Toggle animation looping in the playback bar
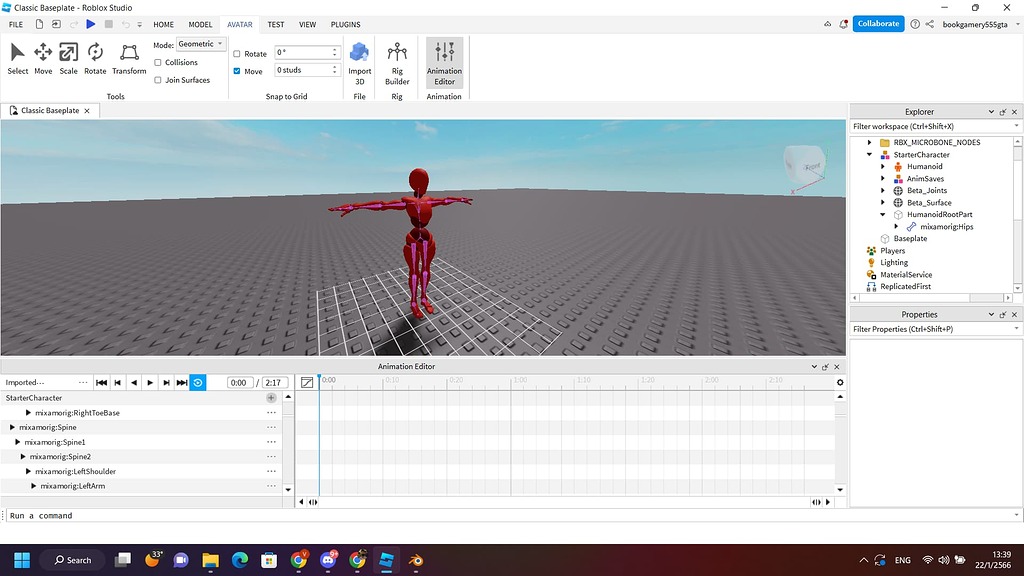 coord(198,382)
